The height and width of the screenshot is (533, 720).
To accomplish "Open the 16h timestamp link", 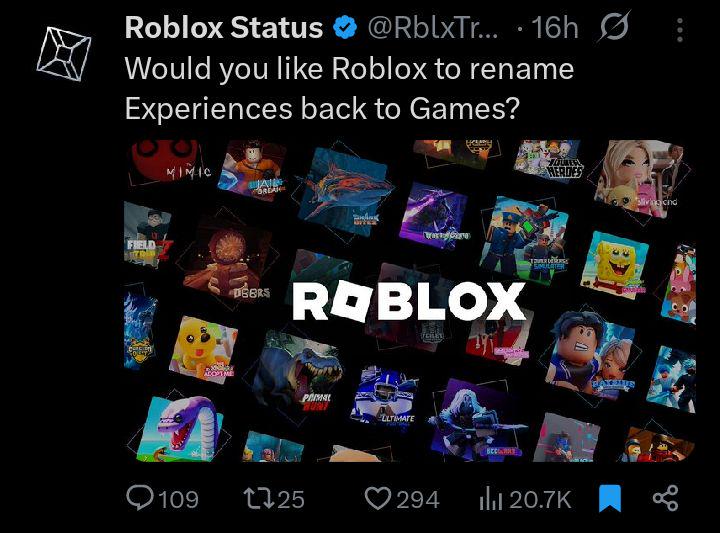I will (x=555, y=28).
